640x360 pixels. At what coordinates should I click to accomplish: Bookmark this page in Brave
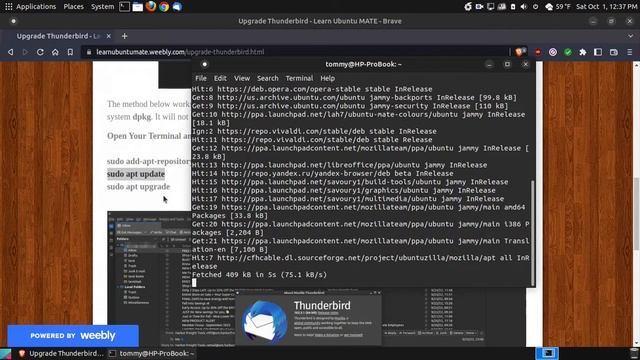[x=70, y=52]
